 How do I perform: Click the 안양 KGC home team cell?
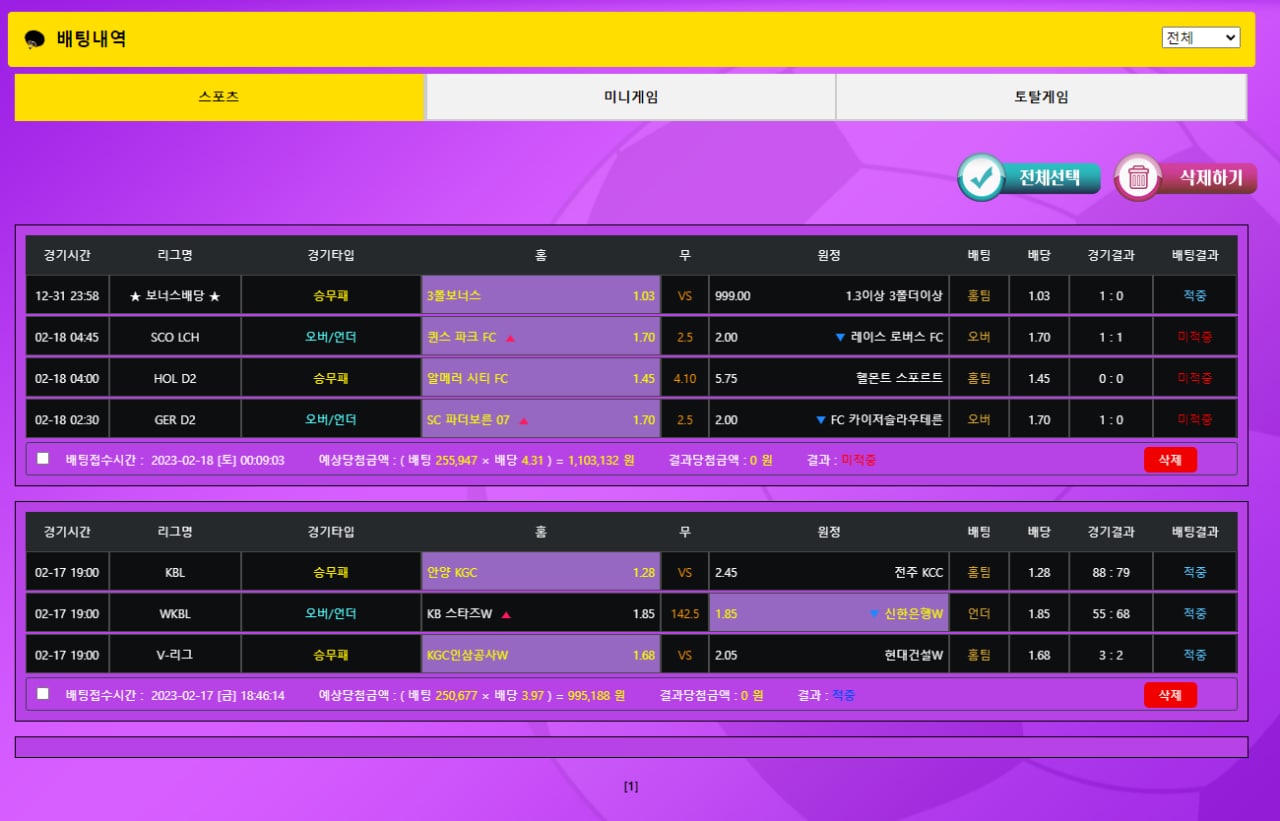[540, 573]
